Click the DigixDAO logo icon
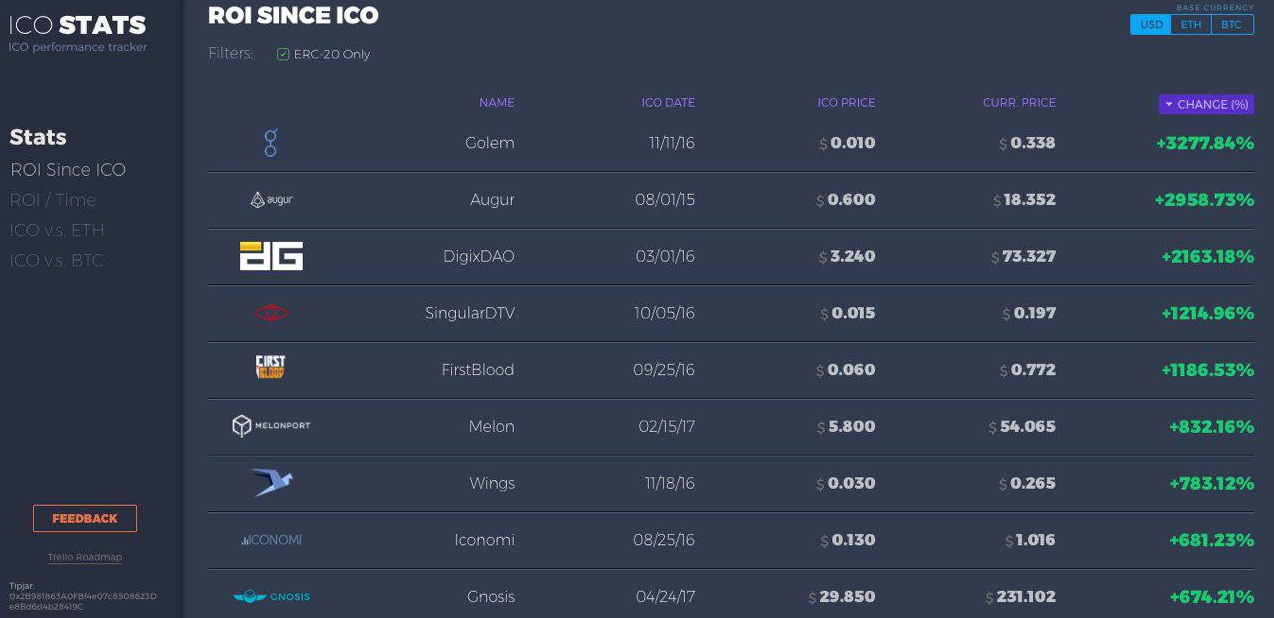This screenshot has width=1274, height=618. point(271,256)
